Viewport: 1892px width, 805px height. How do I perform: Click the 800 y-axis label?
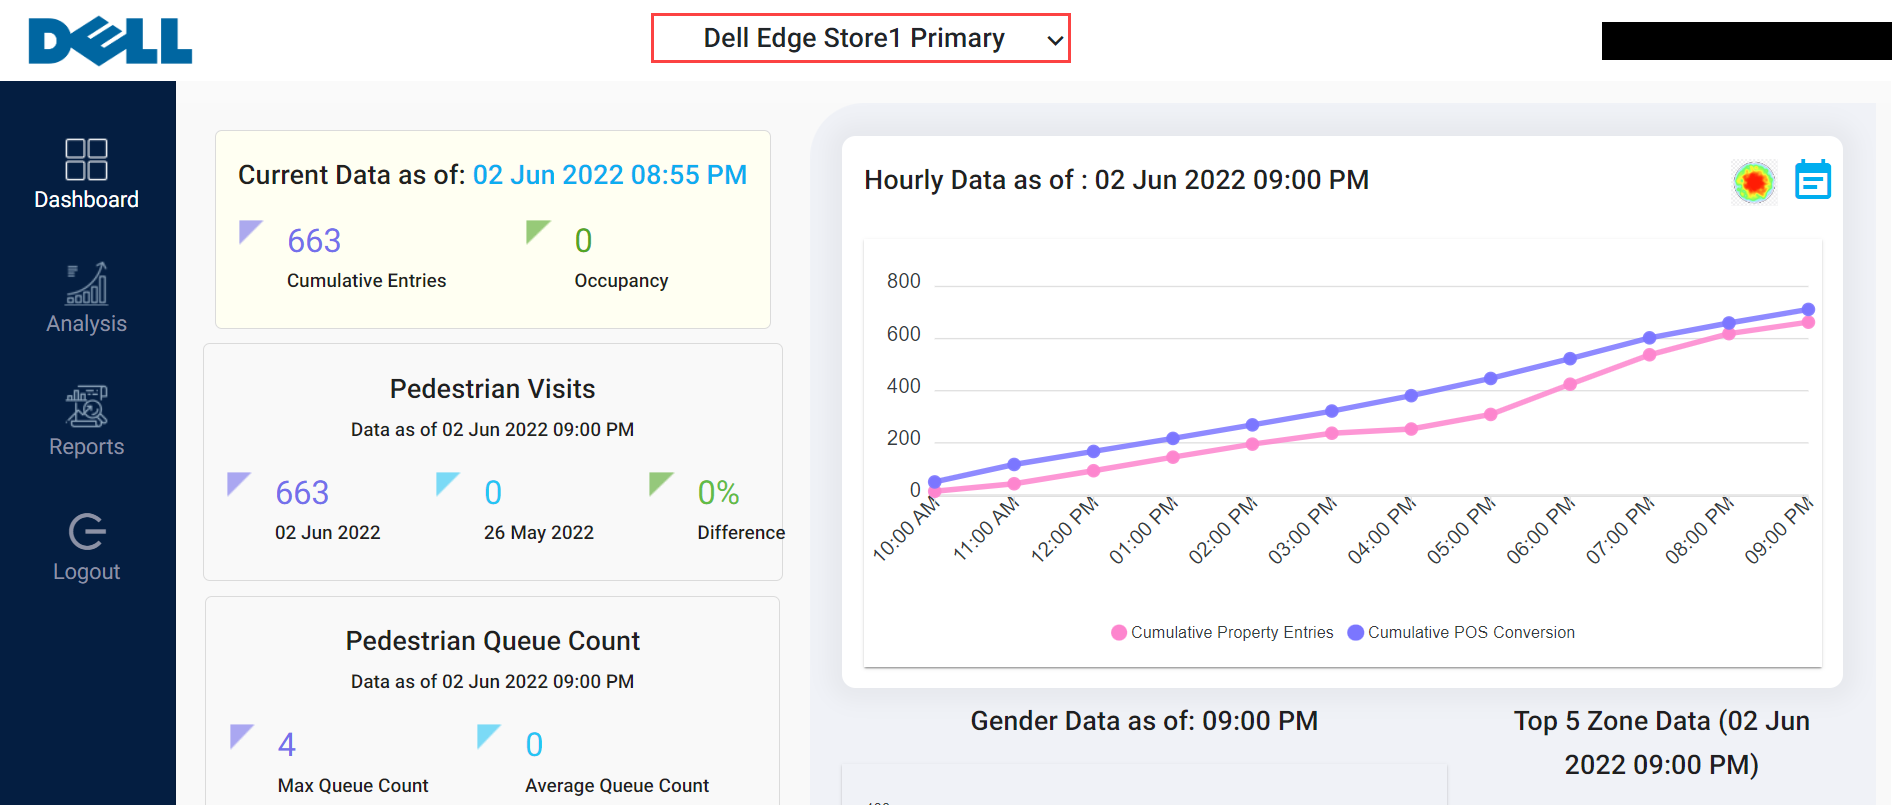[x=904, y=281]
